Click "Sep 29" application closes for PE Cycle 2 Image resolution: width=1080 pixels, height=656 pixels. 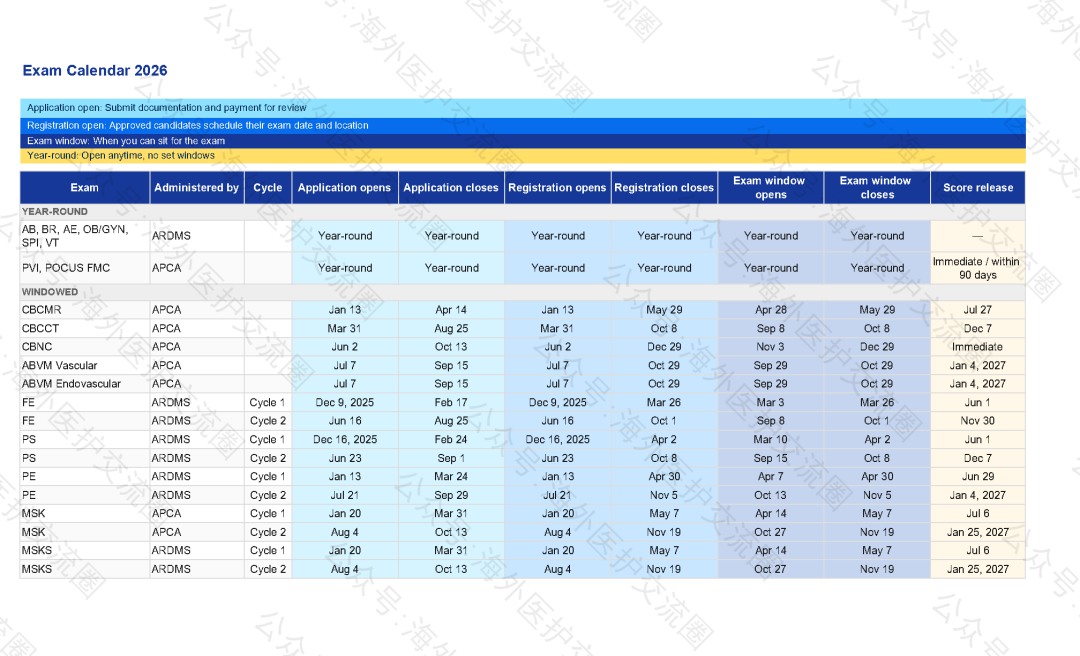pos(451,495)
